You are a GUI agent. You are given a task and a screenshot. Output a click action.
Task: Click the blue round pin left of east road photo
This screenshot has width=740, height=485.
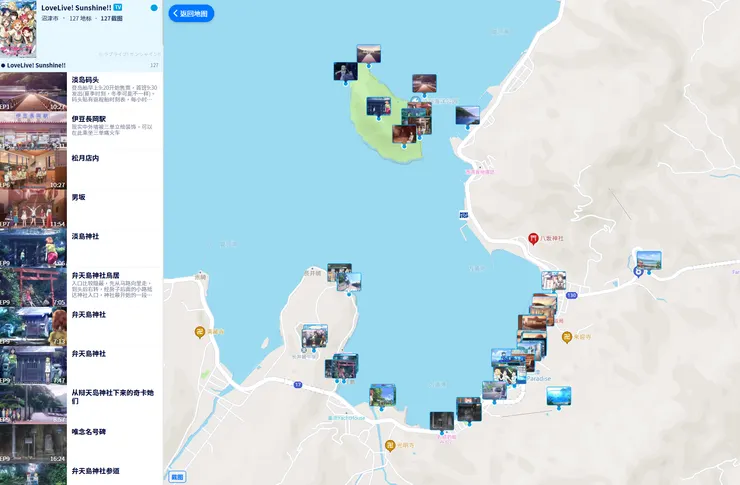click(638, 272)
